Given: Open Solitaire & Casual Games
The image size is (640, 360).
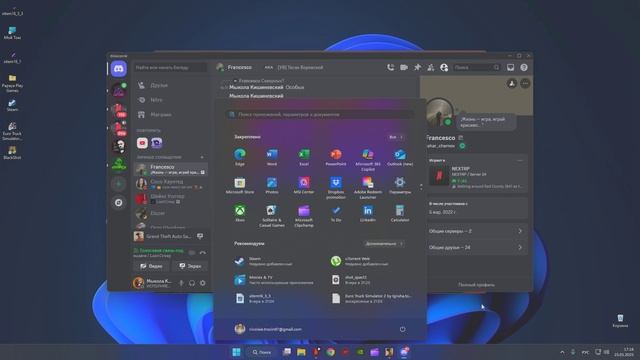Looking at the screenshot, I should pos(272,216).
